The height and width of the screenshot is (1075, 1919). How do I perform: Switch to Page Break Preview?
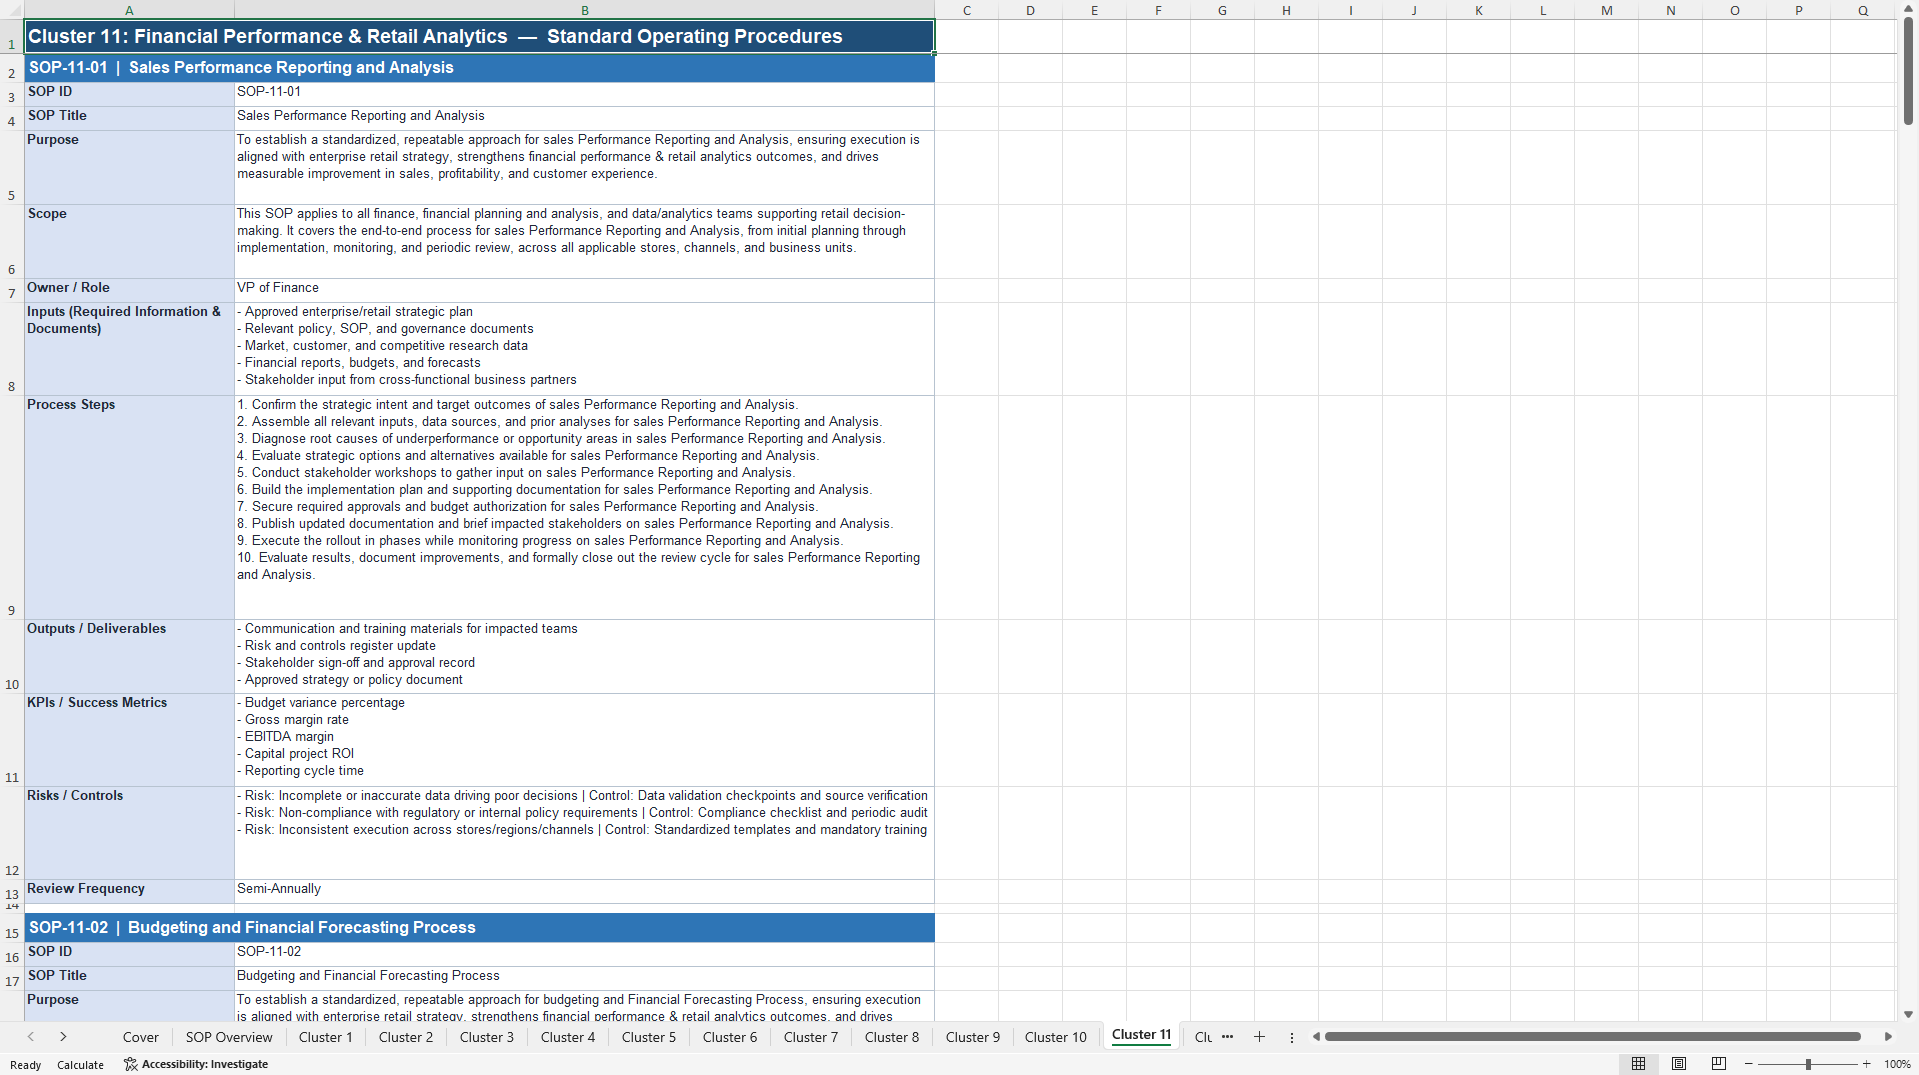1719,1064
